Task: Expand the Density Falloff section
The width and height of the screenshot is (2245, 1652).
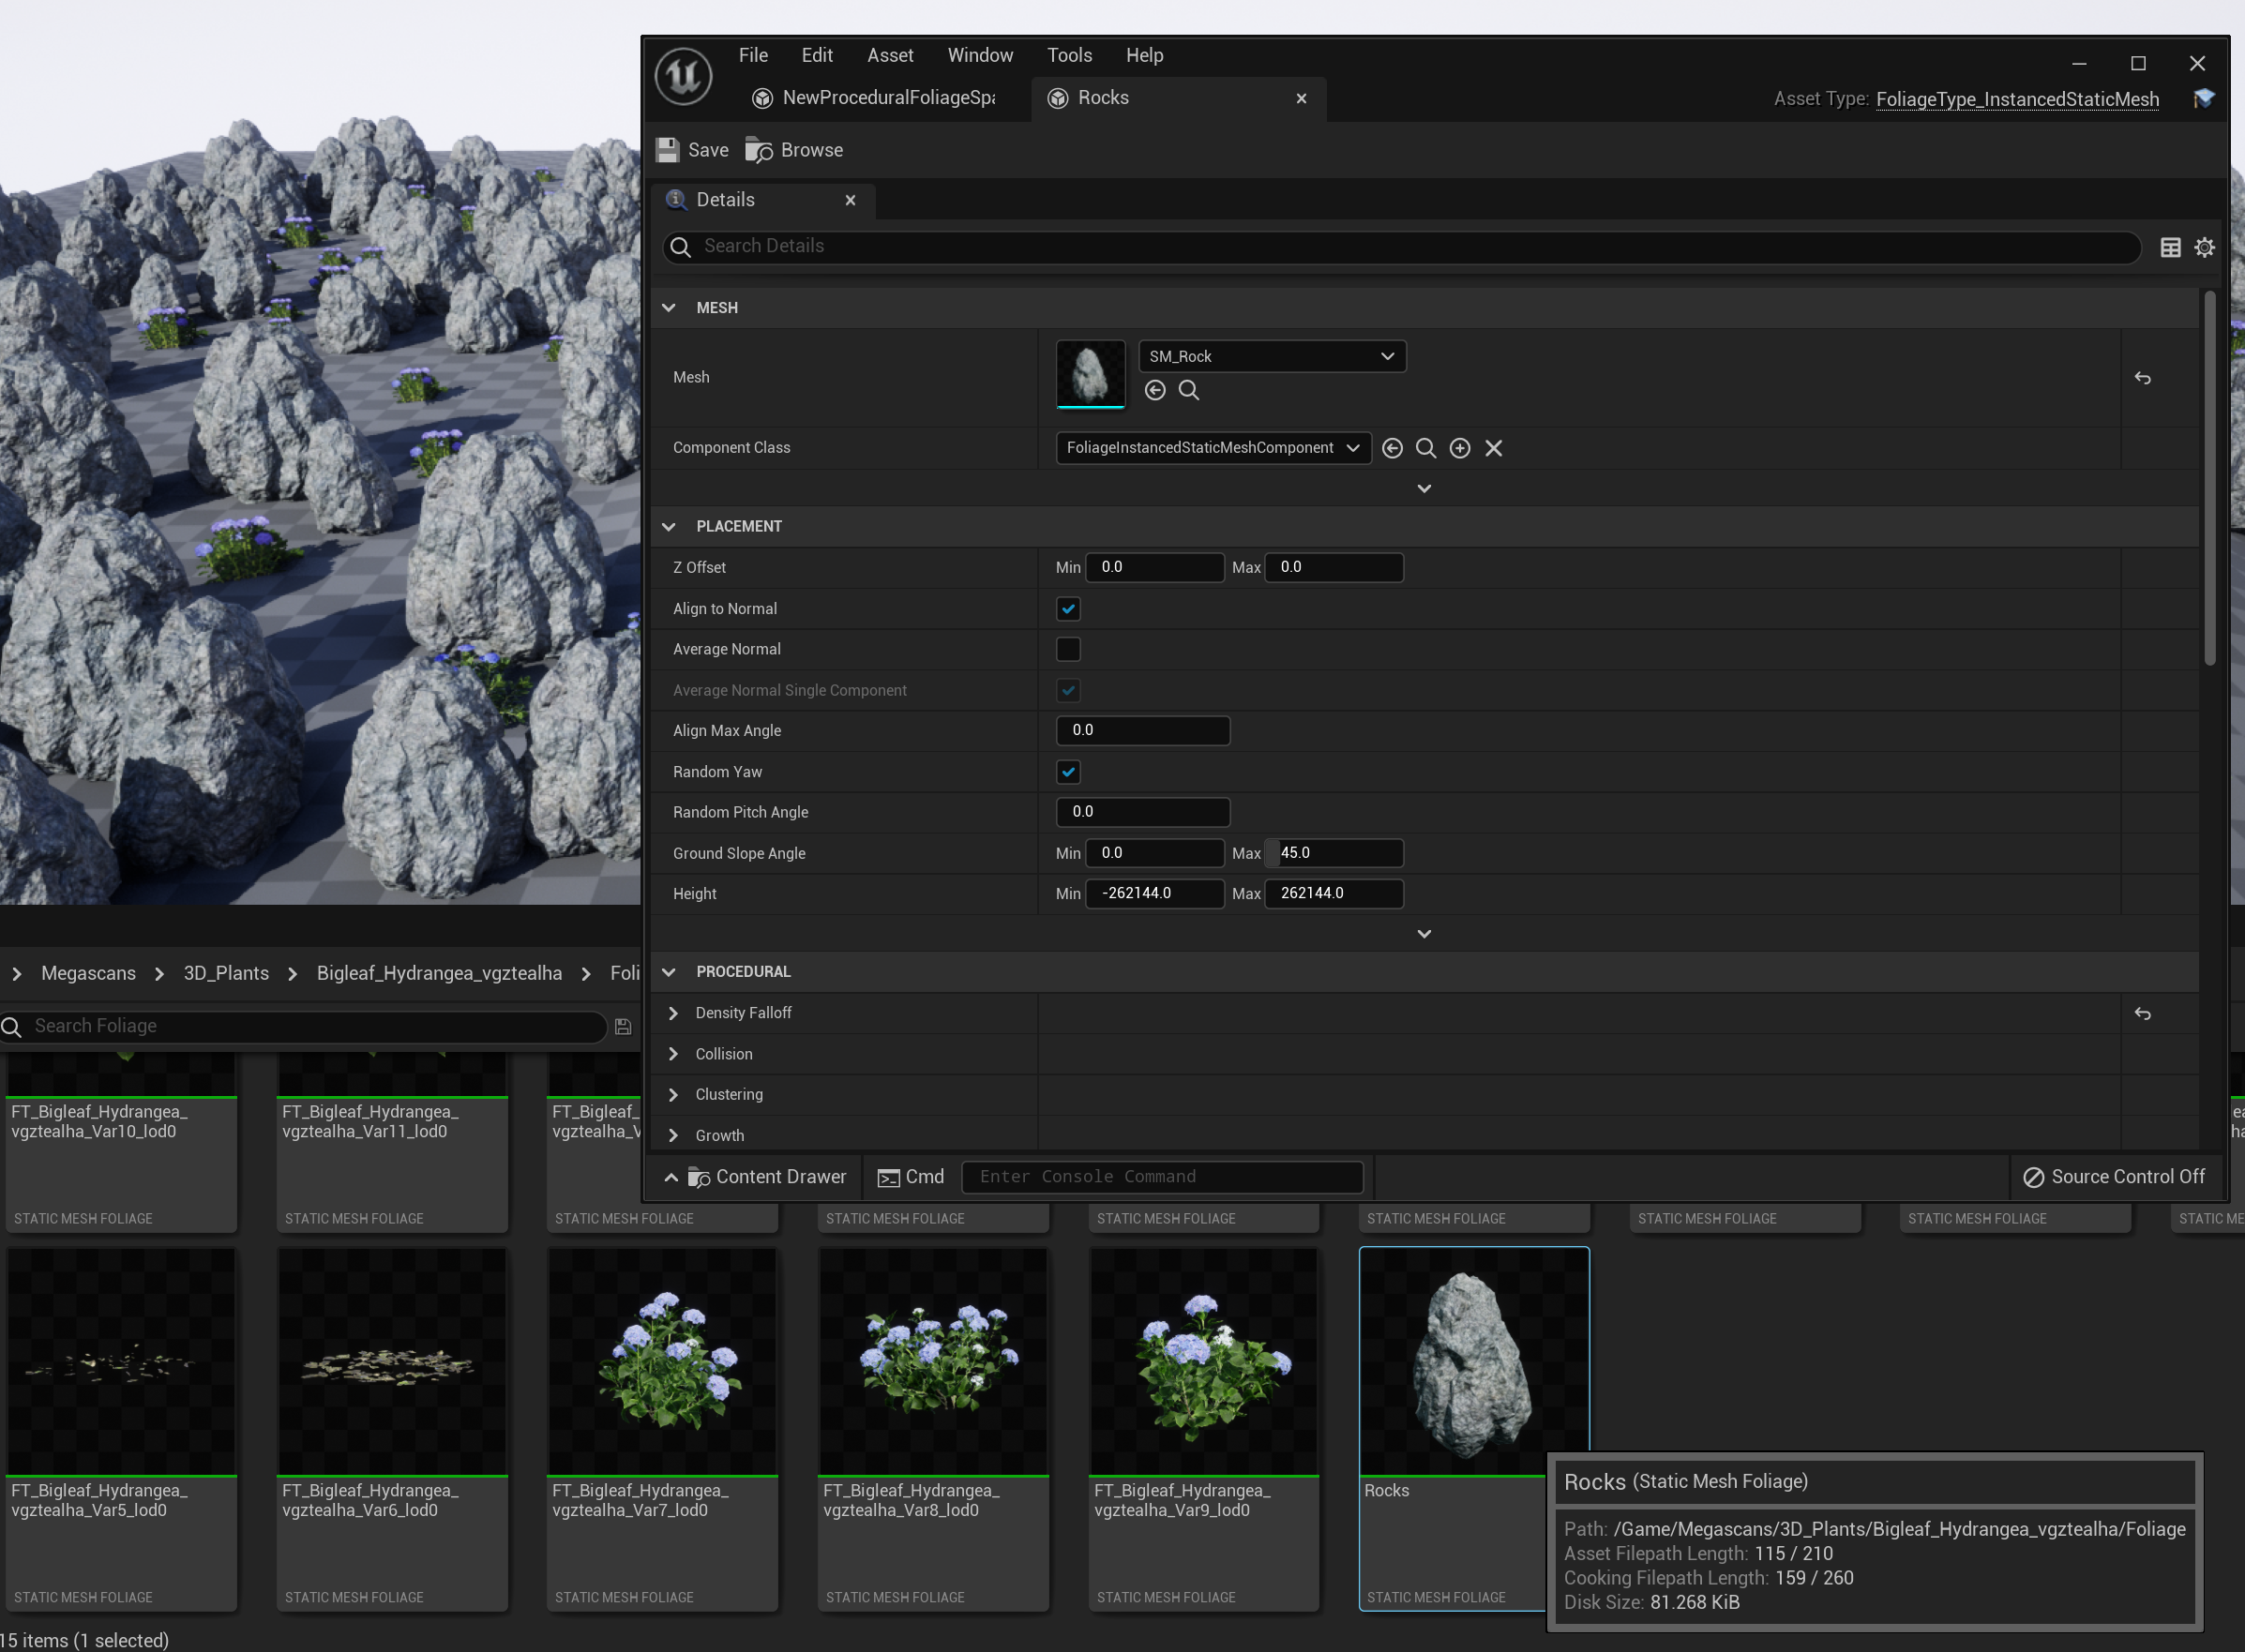Action: pos(673,1013)
